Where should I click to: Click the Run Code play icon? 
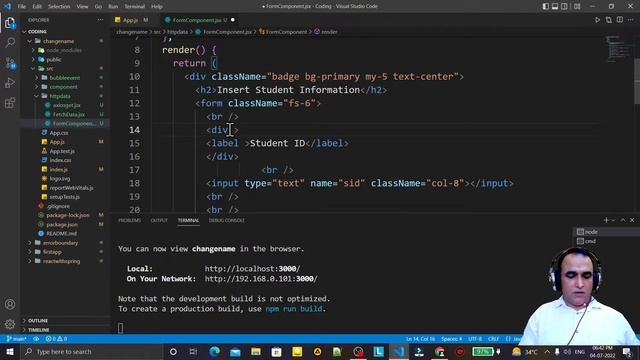tap(597, 20)
